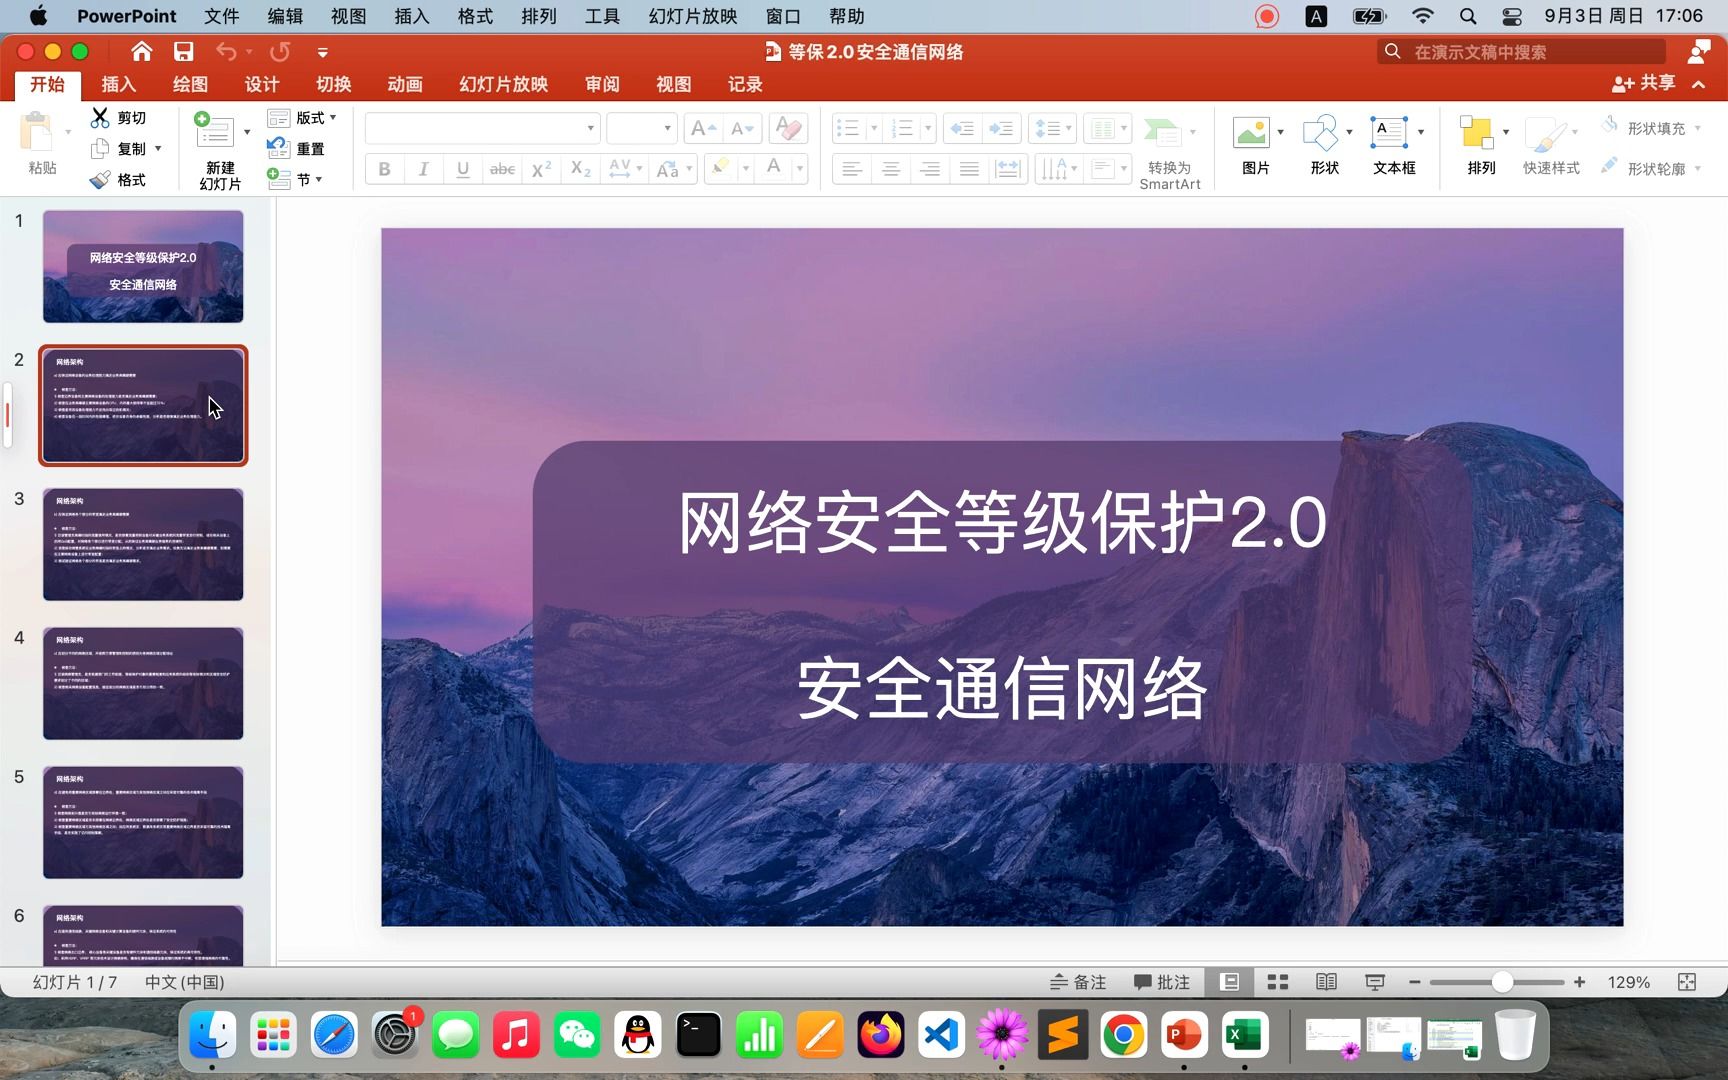This screenshot has height=1080, width=1728.
Task: Toggle bold formatting
Action: 384,169
